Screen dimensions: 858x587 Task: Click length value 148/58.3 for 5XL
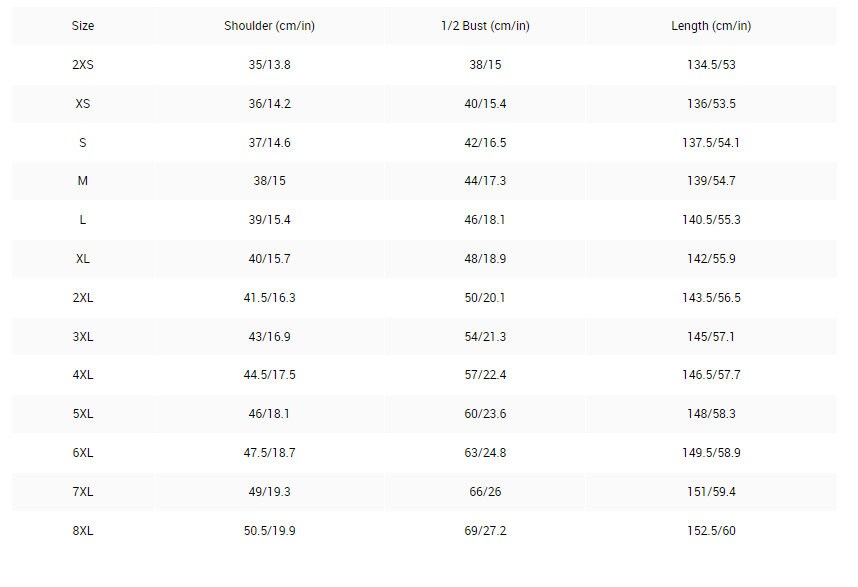tap(710, 414)
